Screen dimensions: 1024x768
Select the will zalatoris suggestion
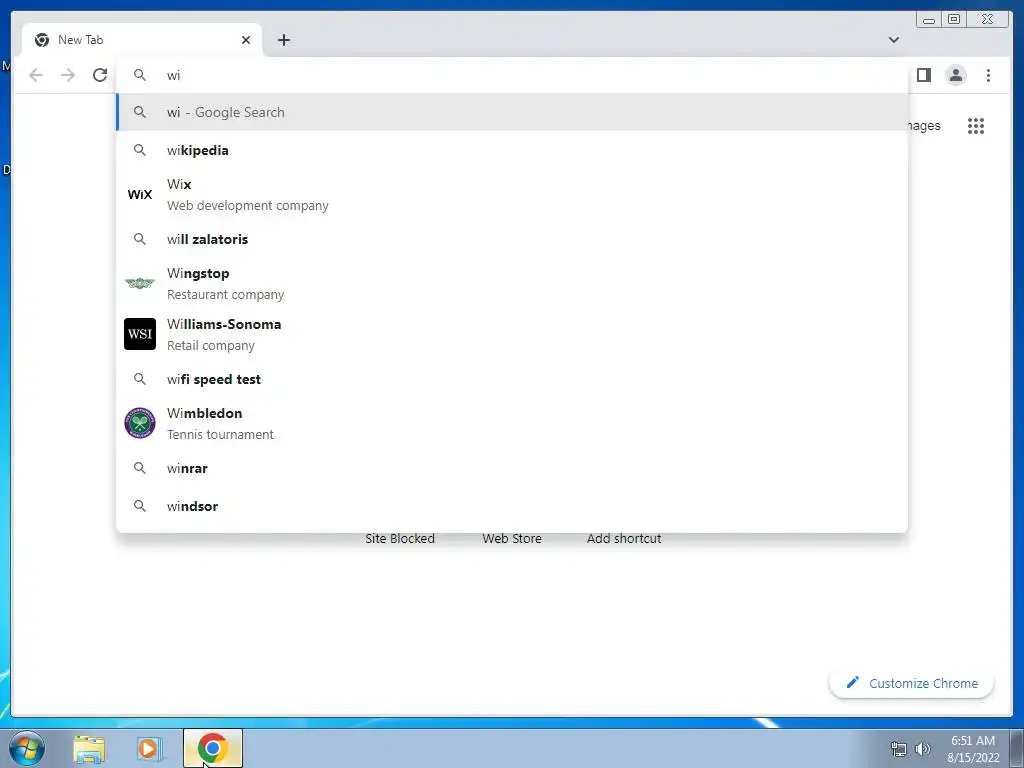point(512,239)
